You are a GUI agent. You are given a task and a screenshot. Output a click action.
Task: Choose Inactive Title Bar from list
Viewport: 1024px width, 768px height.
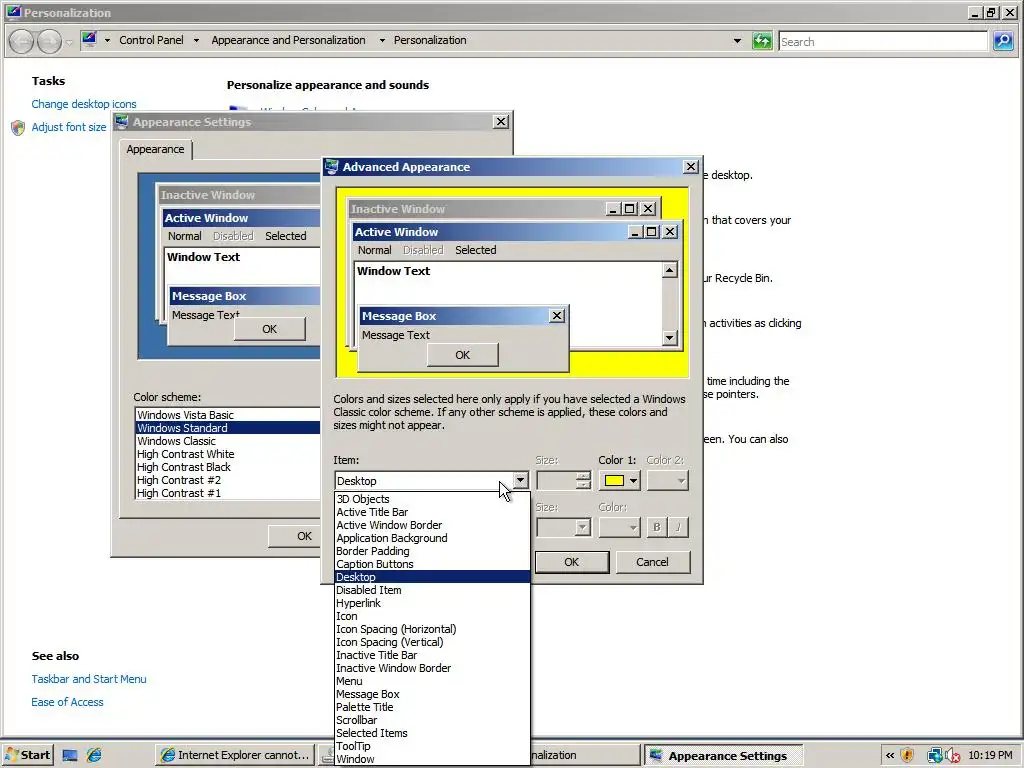pos(432,655)
